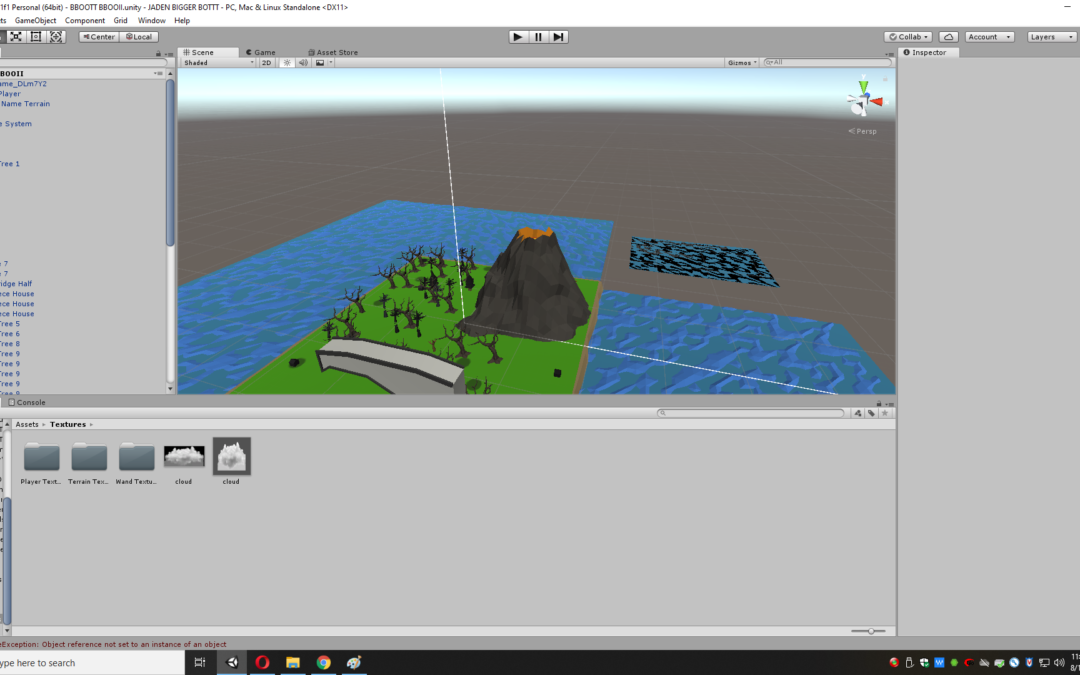
Task: Toggle 2D view mode
Action: pyautogui.click(x=267, y=63)
